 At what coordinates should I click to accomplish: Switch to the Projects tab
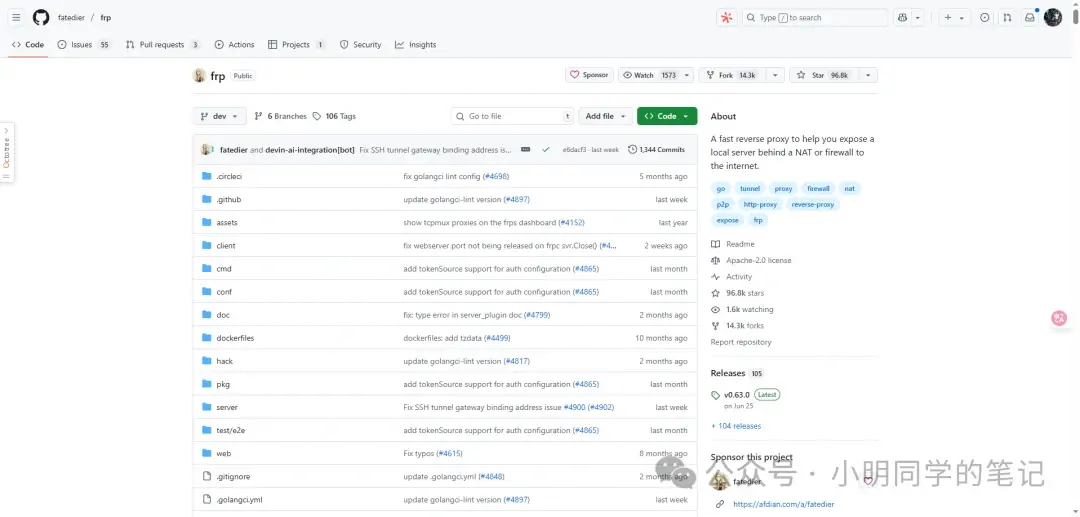coord(296,45)
